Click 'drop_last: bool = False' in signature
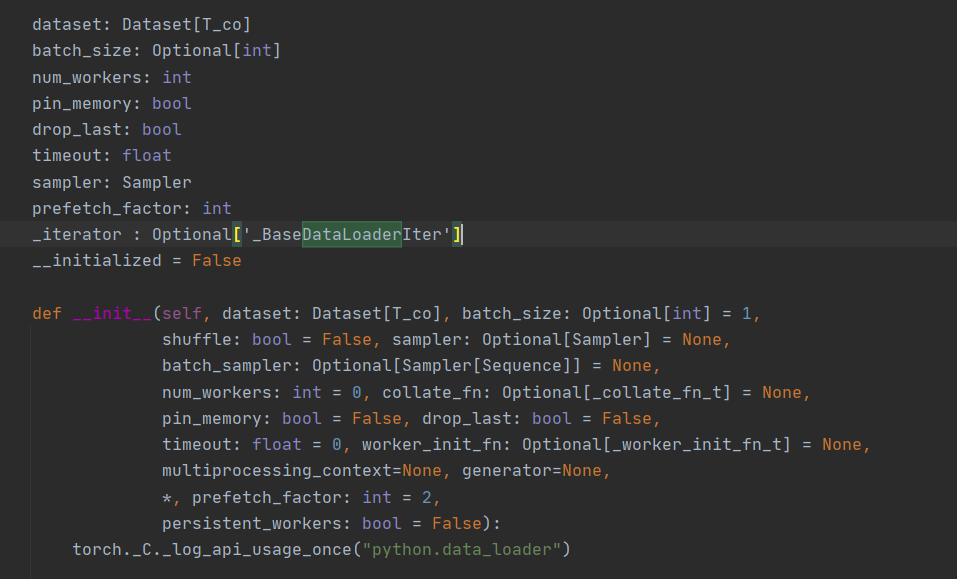 [x=536, y=419]
